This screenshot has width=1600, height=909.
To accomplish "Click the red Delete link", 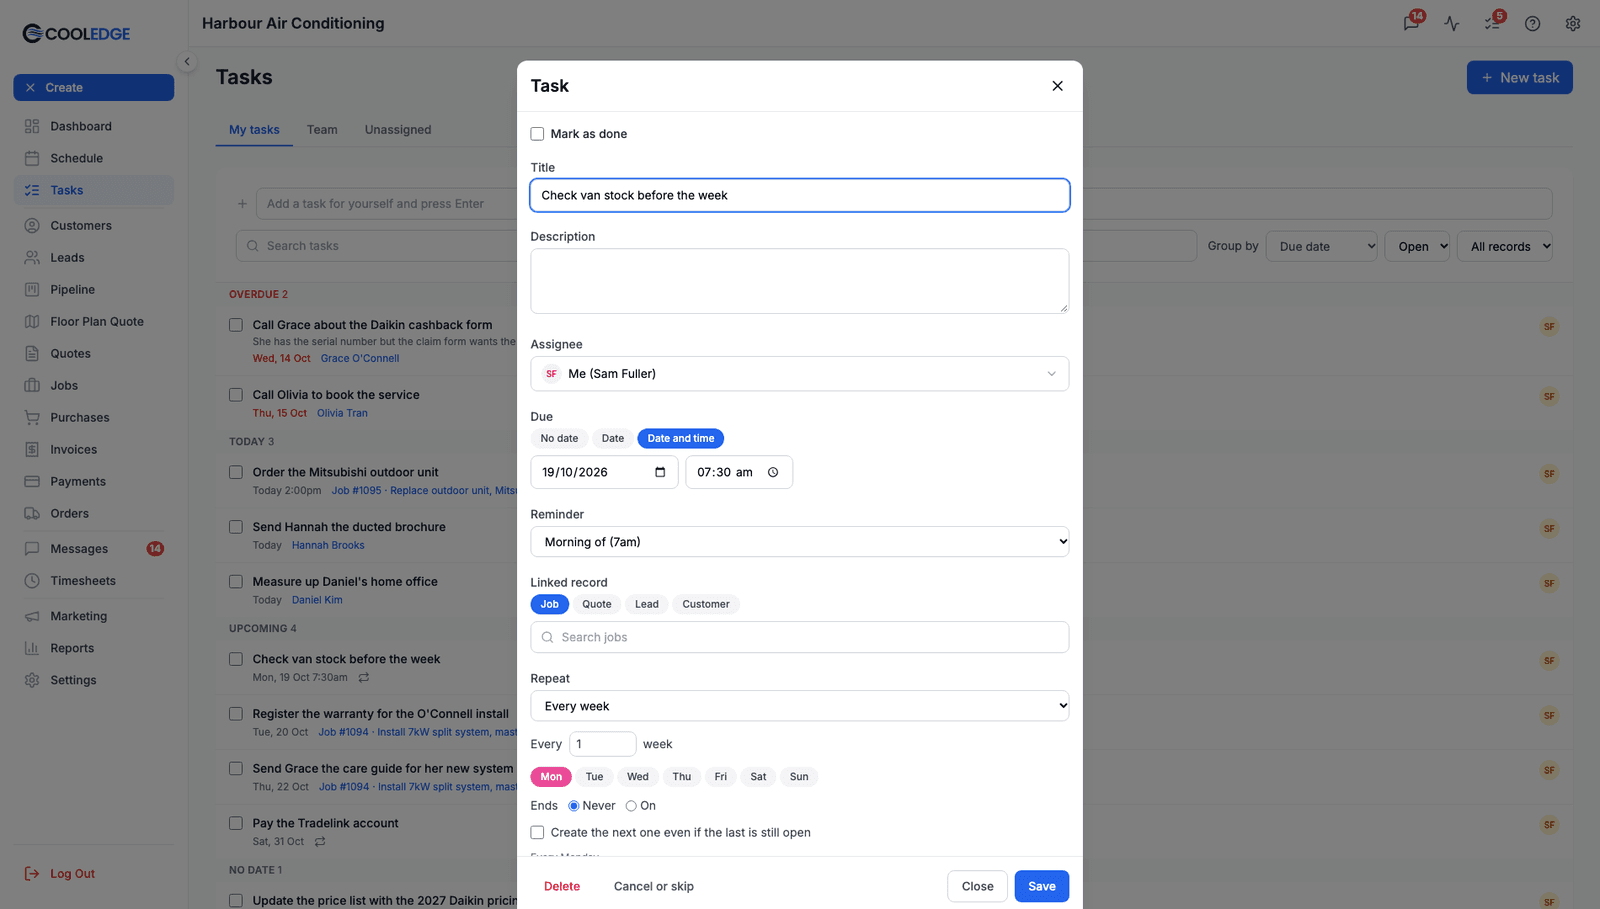I will click(x=562, y=886).
